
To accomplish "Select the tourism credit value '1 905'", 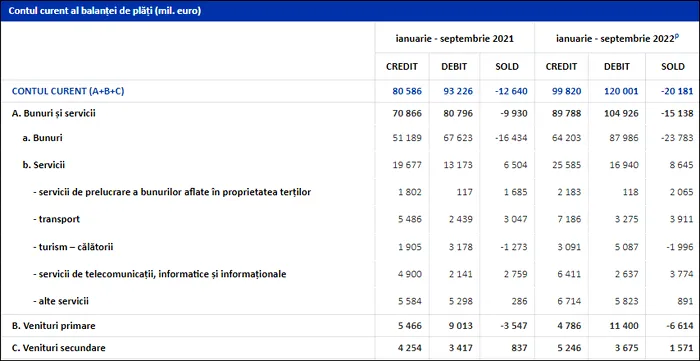I will (409, 247).
